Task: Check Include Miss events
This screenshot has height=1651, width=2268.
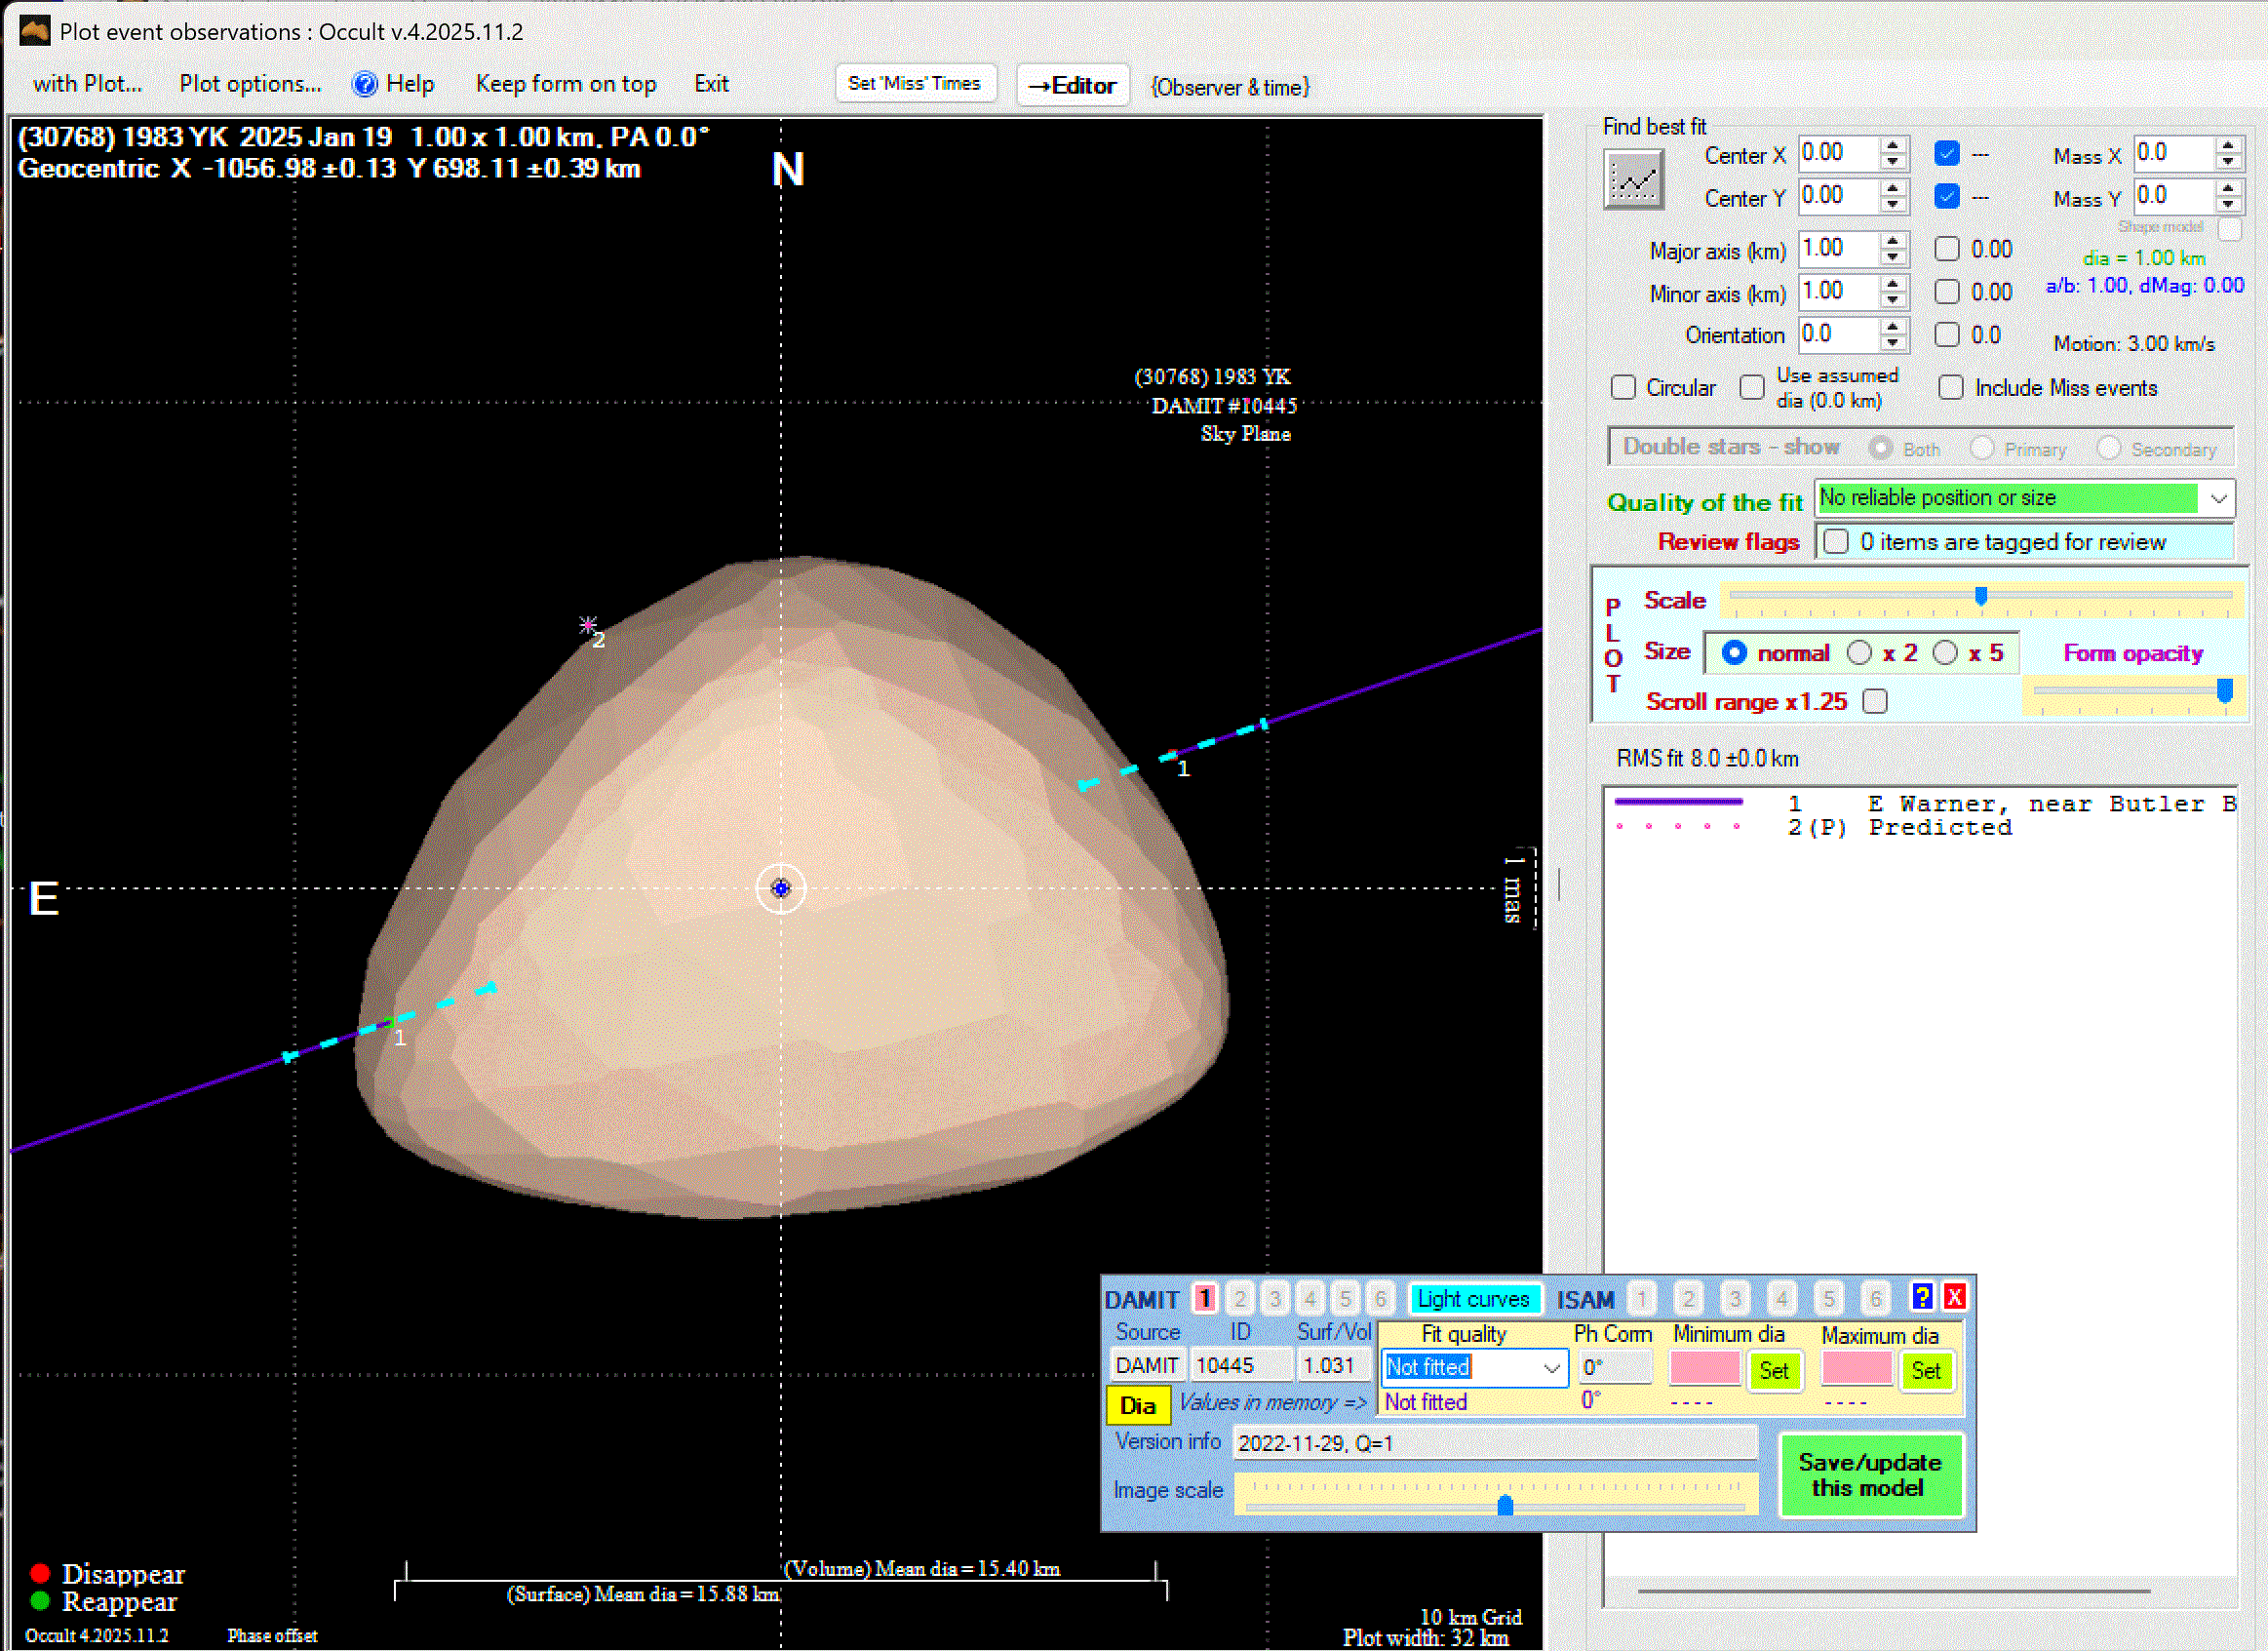Action: 1950,388
